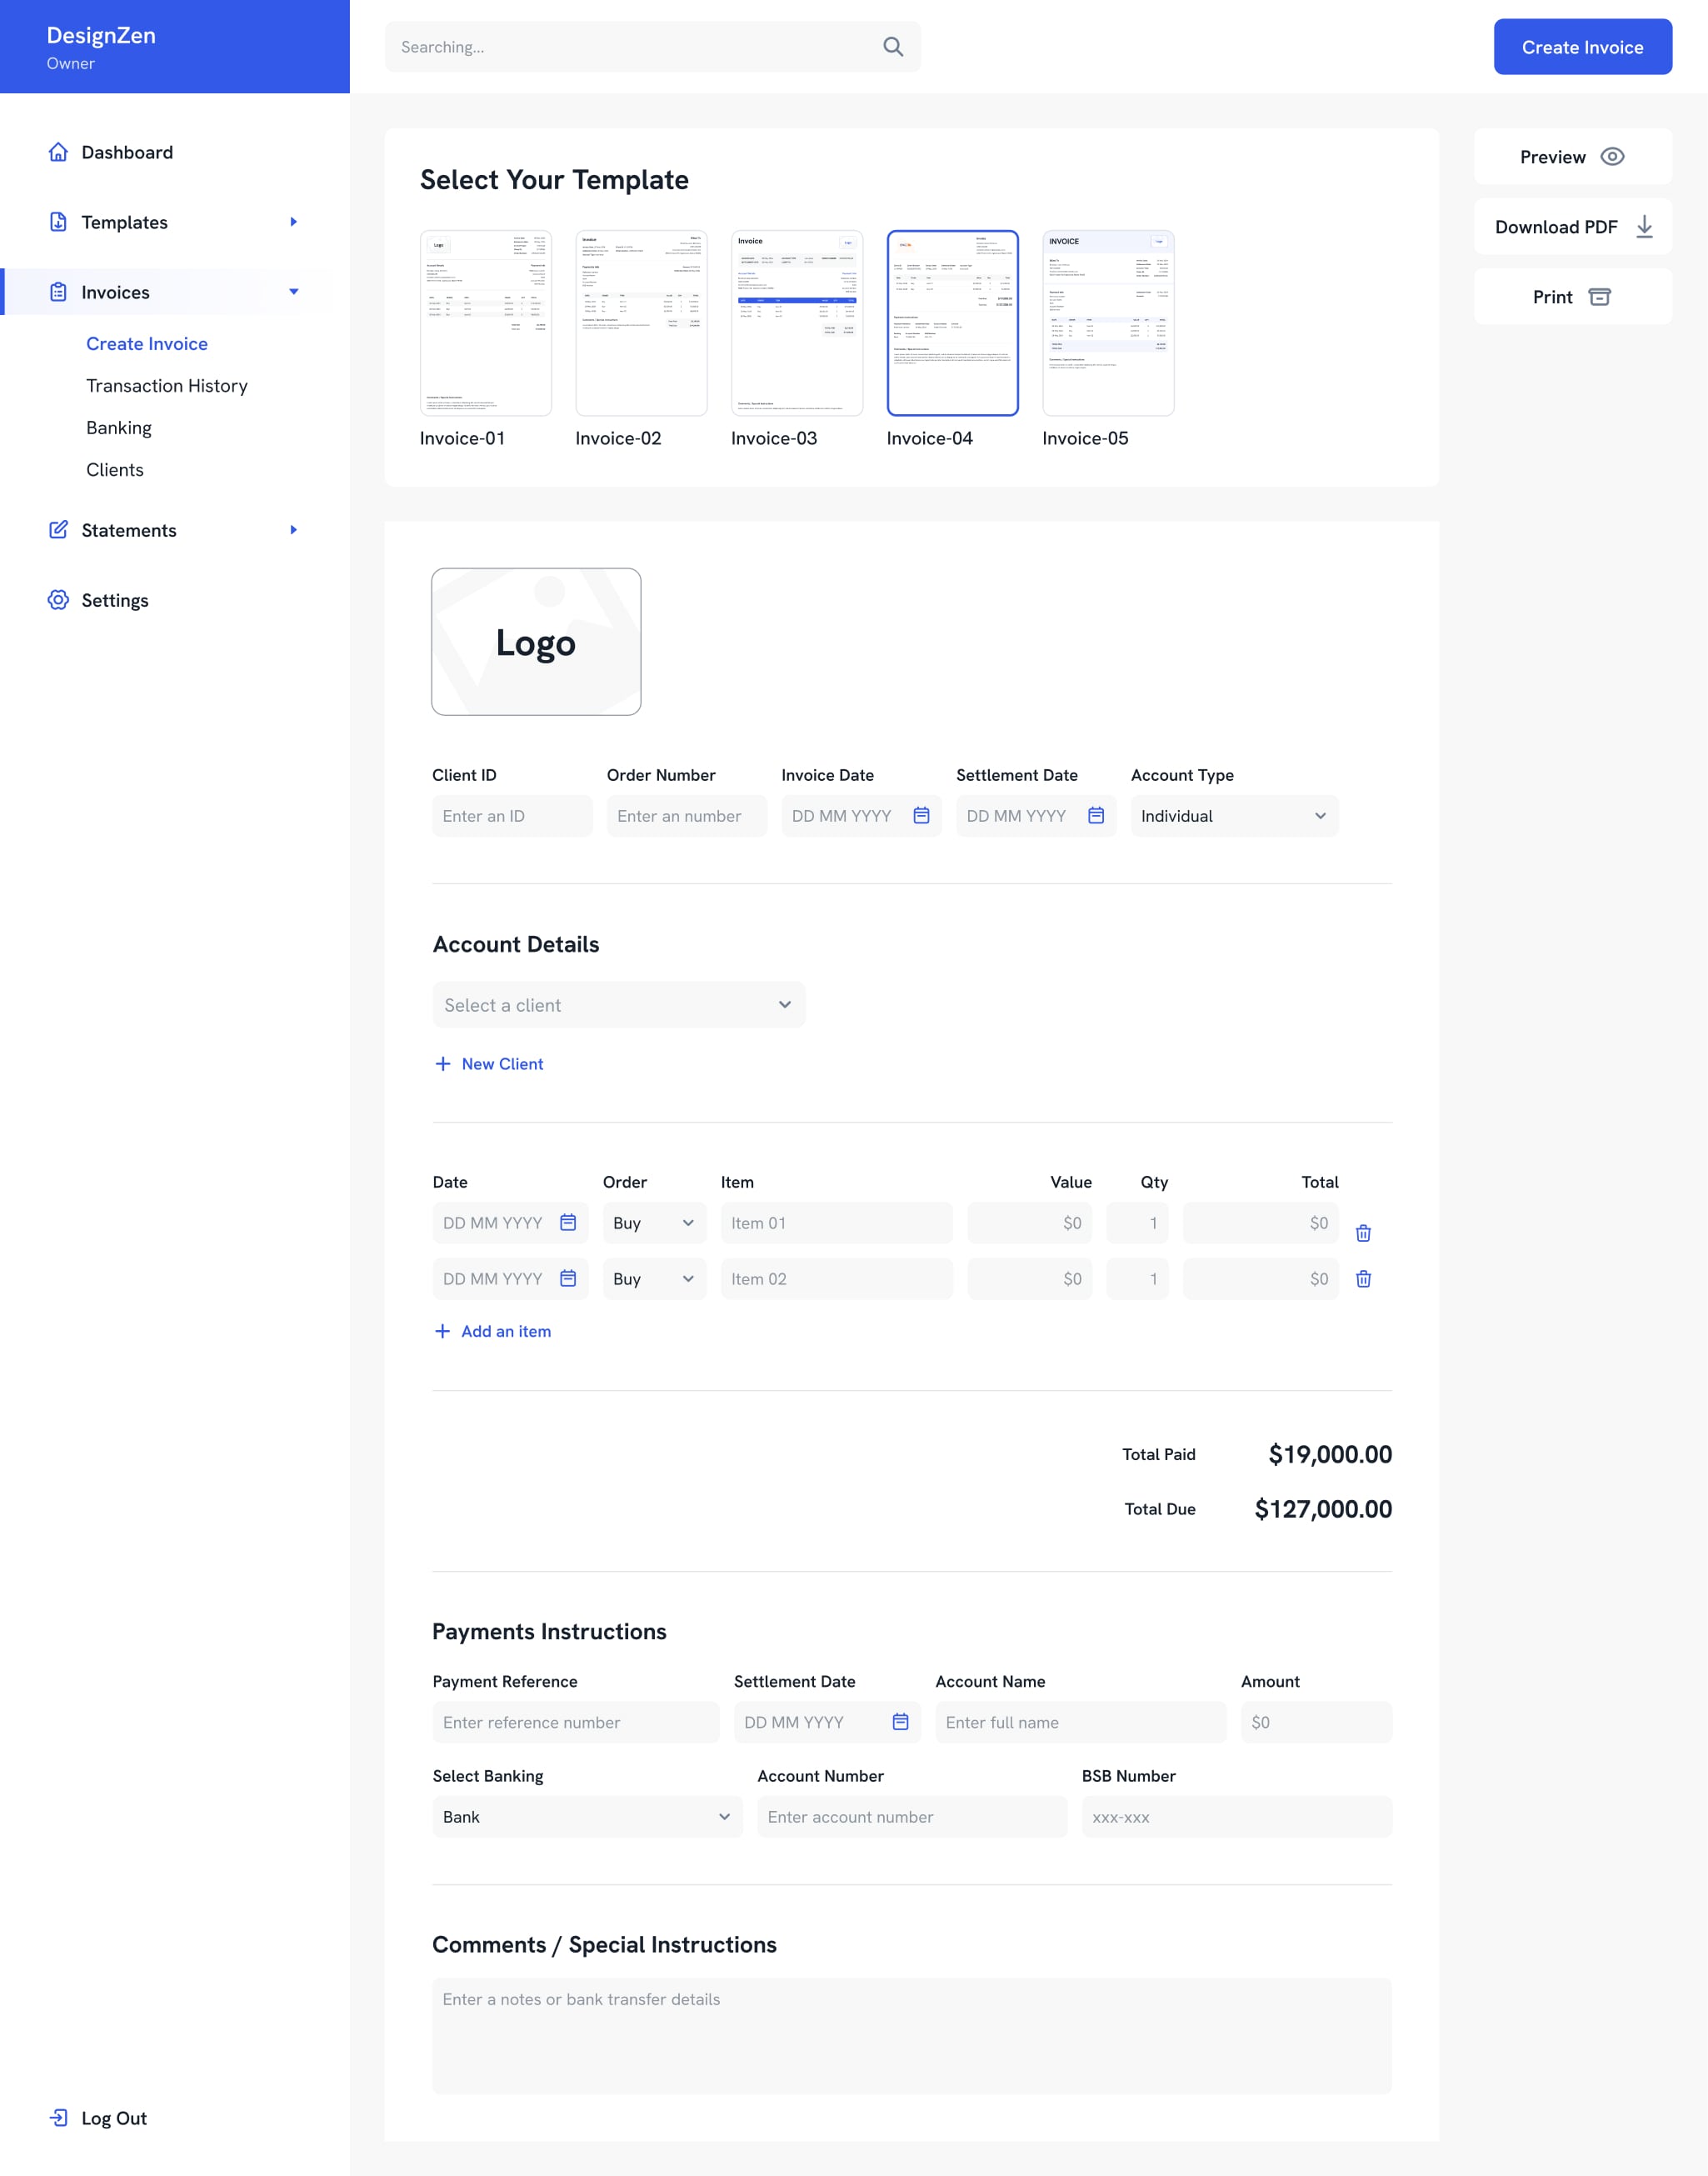Click Log Out
The image size is (1708, 2176).
(x=114, y=2118)
